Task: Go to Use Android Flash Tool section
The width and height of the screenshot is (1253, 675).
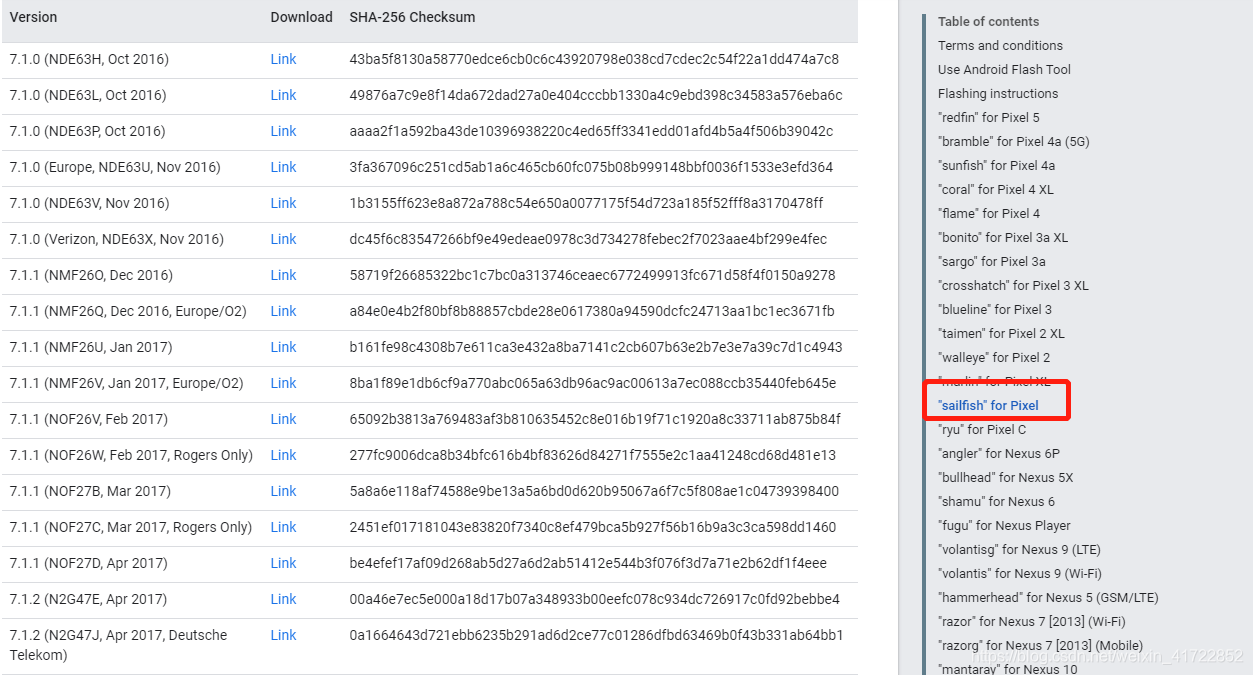Action: 1004,69
